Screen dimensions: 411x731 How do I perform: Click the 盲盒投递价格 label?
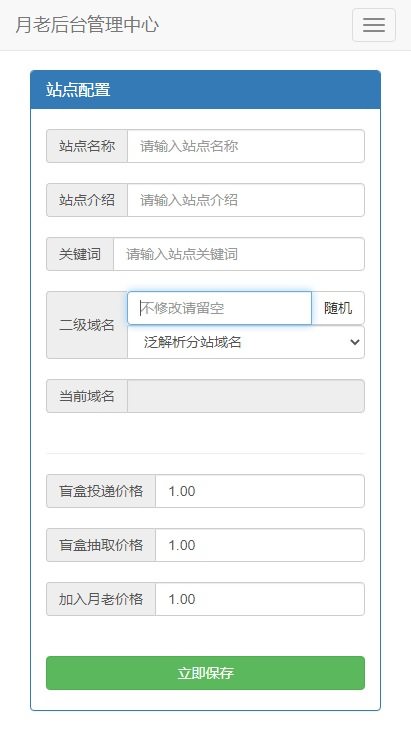click(101, 491)
